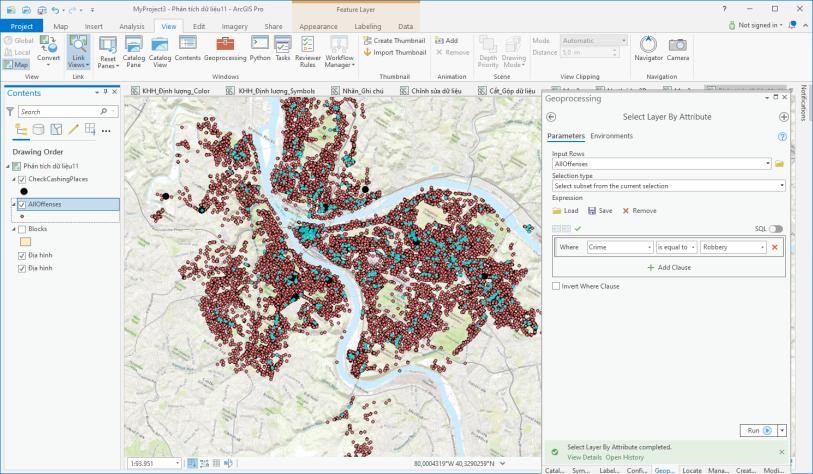Open the Tasks pane
This screenshot has width=813, height=474.
click(283, 49)
